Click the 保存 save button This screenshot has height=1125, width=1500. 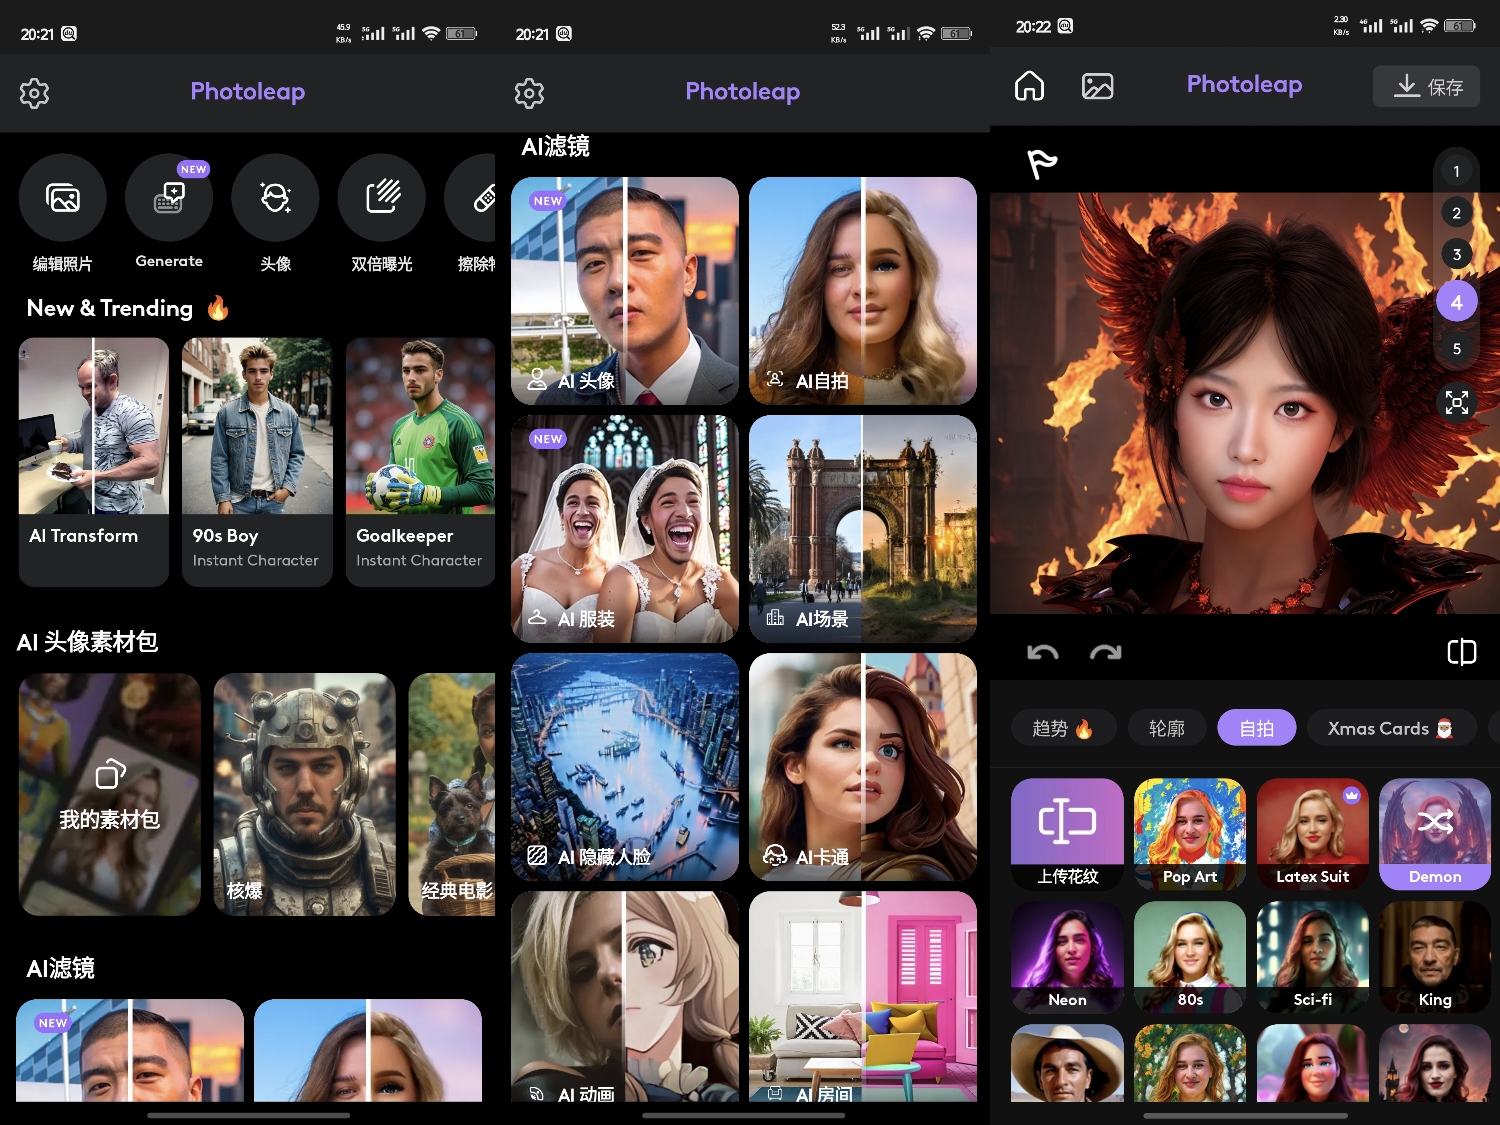pyautogui.click(x=1426, y=86)
